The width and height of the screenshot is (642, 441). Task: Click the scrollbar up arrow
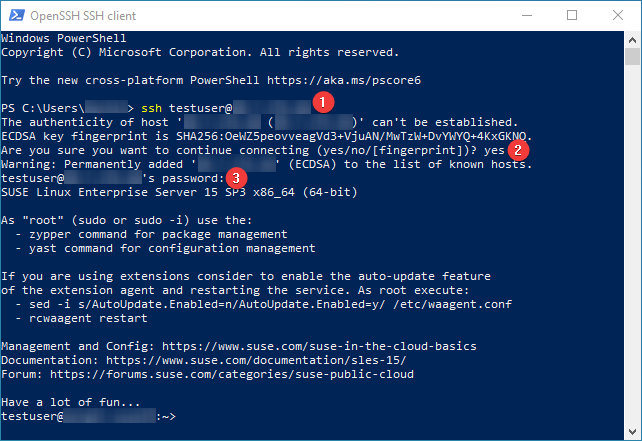point(632,39)
